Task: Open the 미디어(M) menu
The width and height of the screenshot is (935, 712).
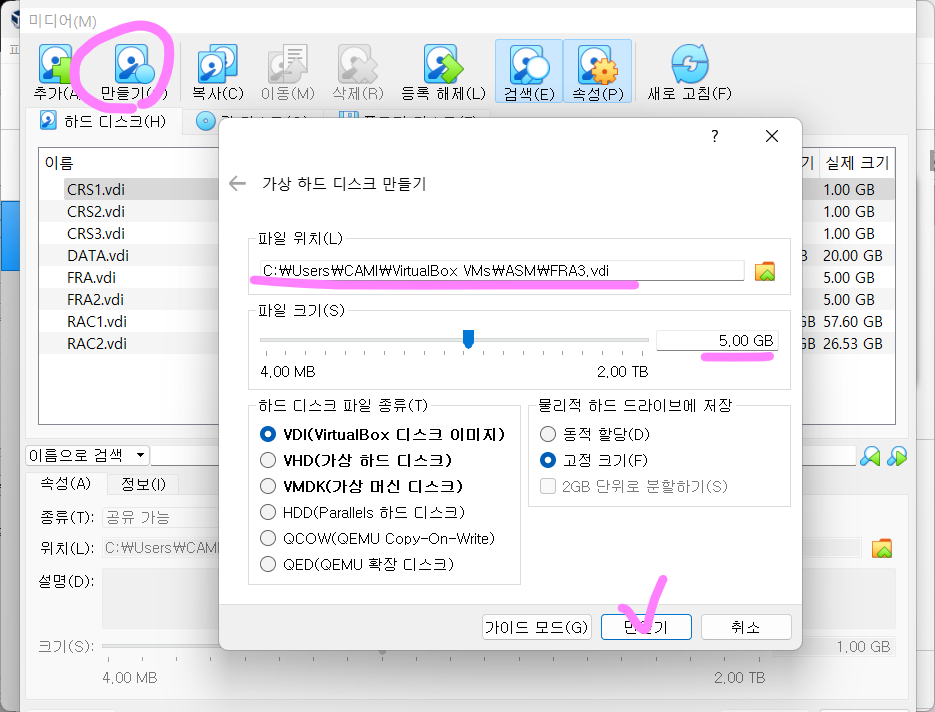Action: point(62,21)
